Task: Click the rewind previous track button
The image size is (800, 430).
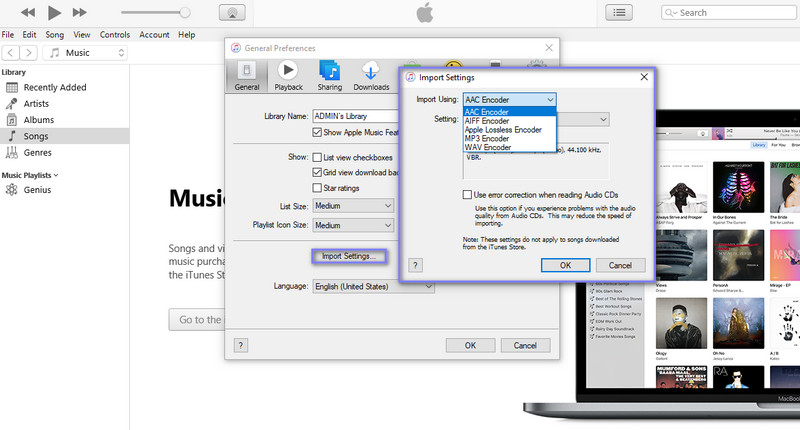Action: pyautogui.click(x=28, y=13)
